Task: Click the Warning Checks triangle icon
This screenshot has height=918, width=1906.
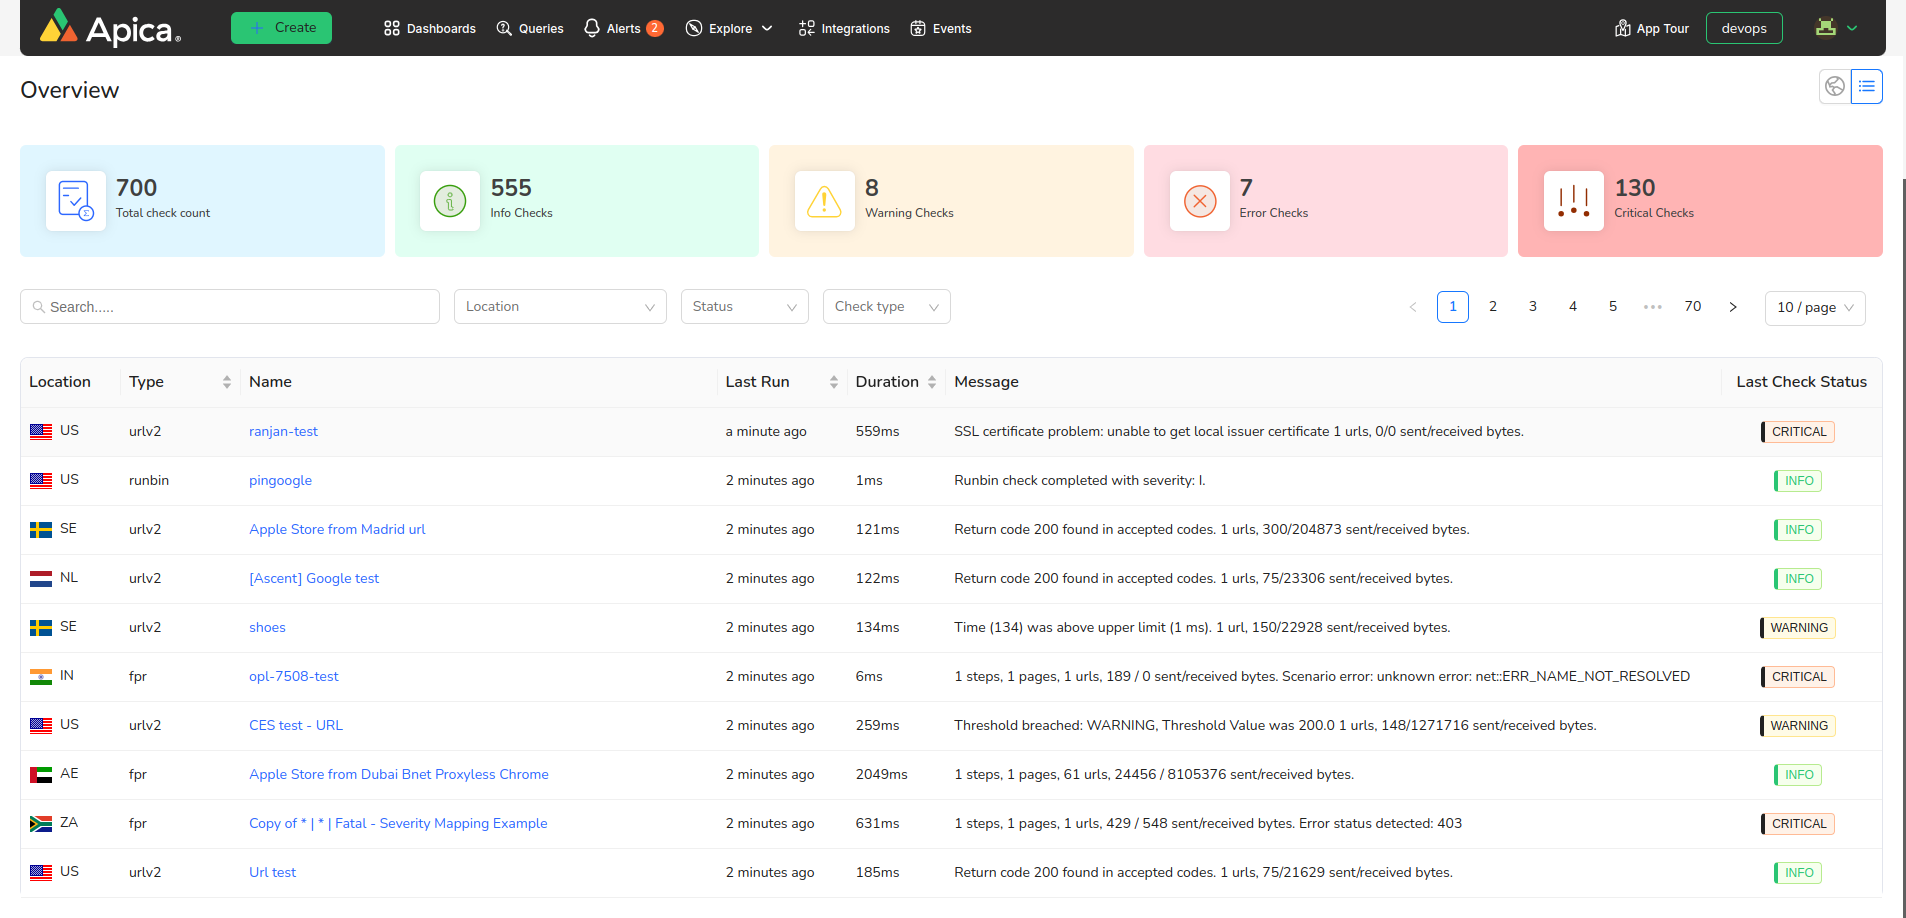Action: tap(824, 201)
